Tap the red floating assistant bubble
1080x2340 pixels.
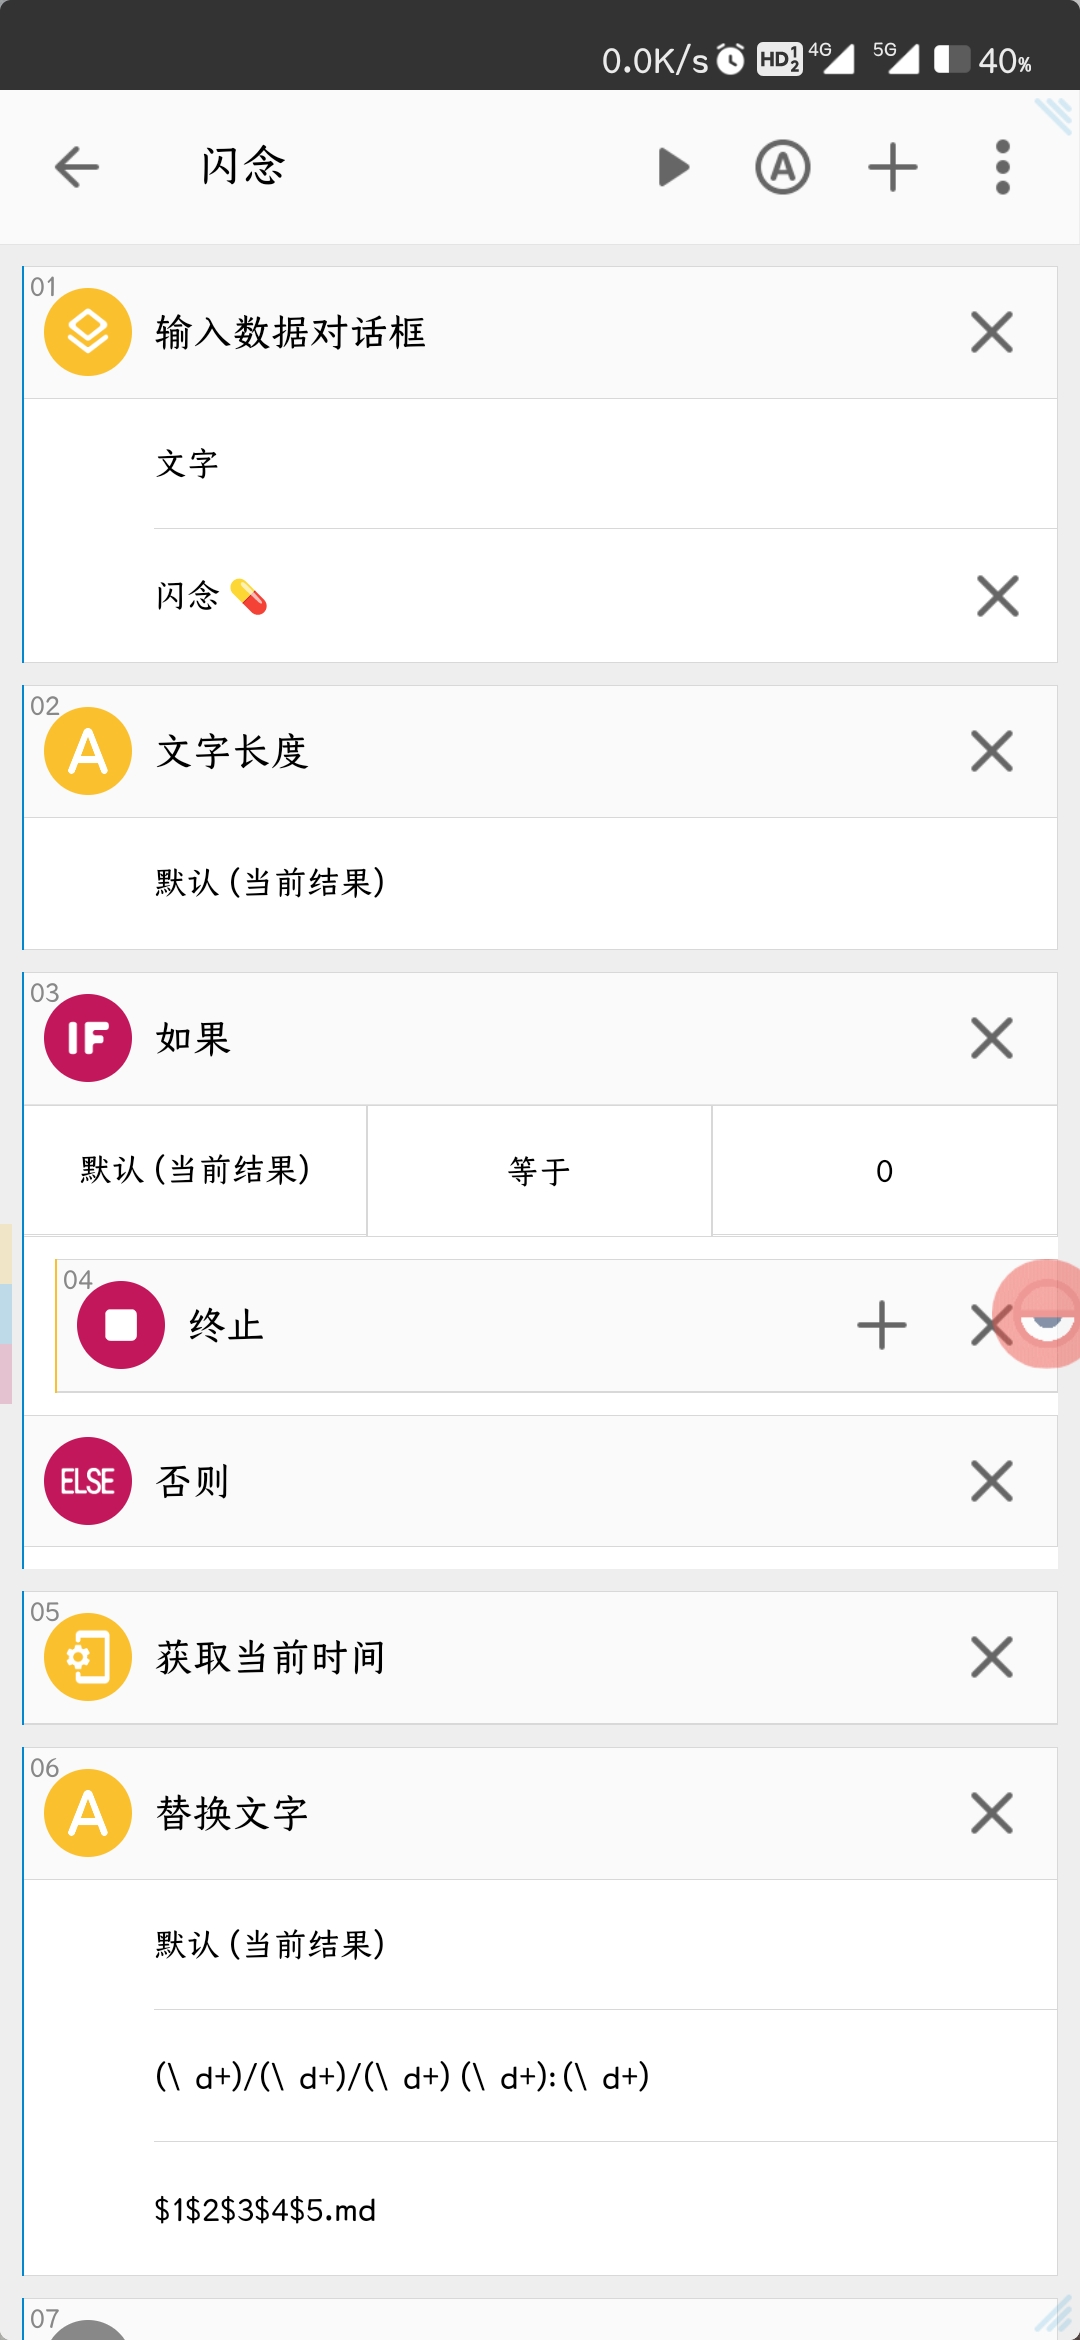[x=1044, y=1313]
